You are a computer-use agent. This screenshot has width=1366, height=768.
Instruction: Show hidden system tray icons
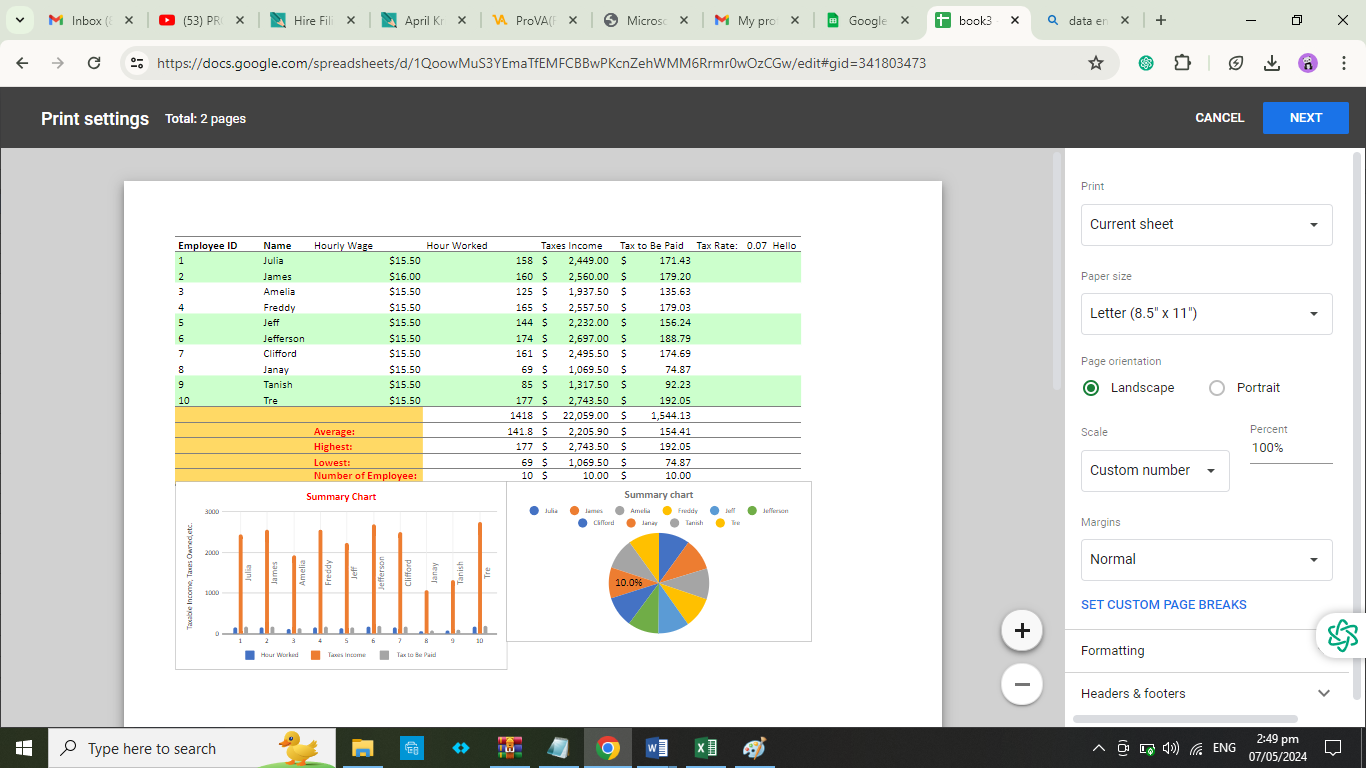(x=1098, y=748)
